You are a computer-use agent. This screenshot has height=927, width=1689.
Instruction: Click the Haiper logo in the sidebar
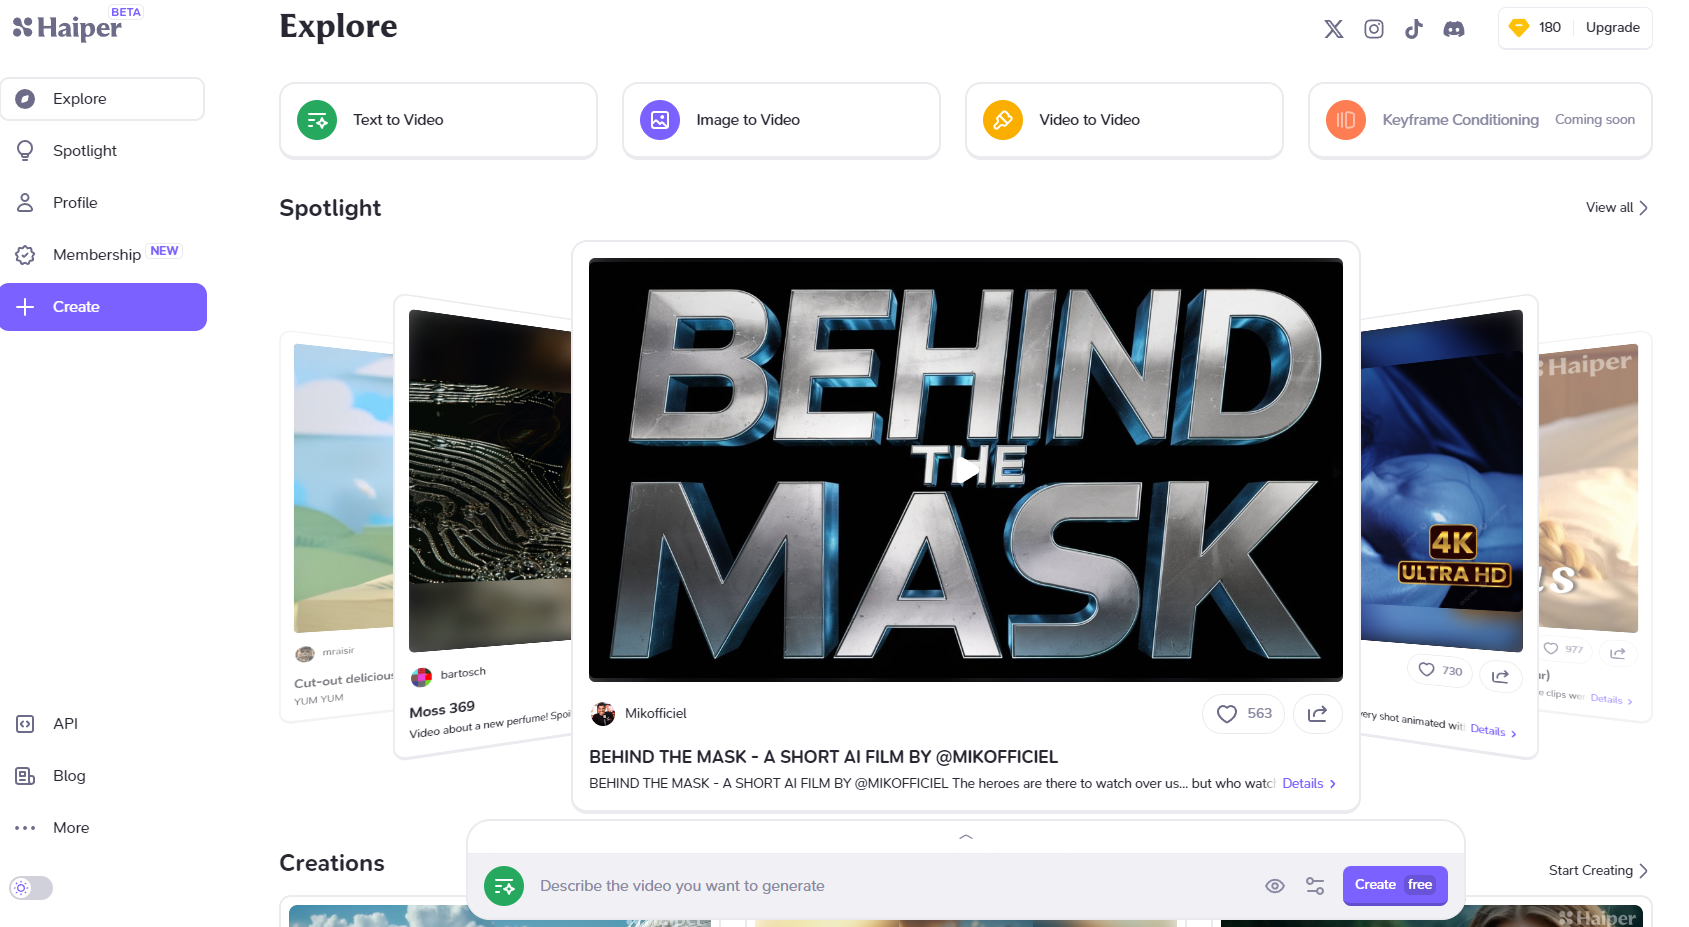67,28
